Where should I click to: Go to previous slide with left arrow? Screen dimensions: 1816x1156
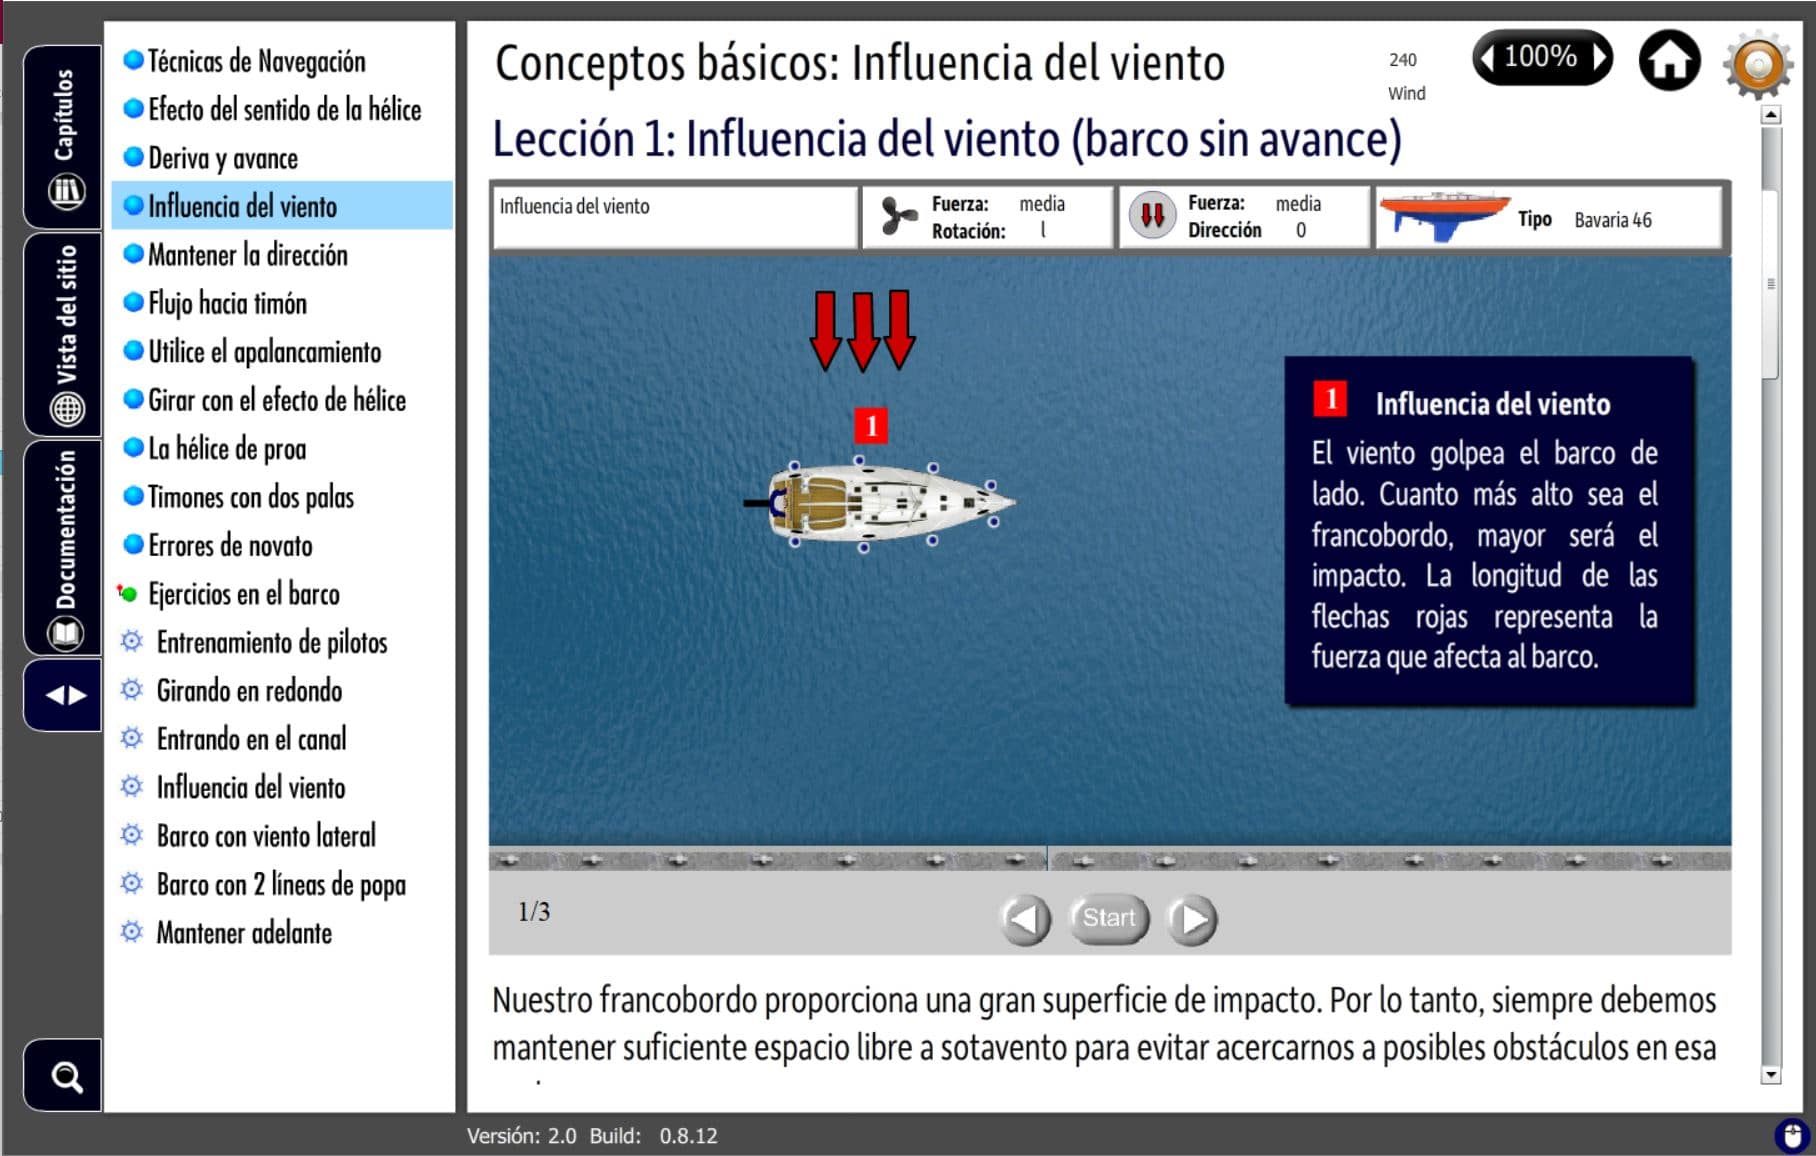click(1025, 918)
